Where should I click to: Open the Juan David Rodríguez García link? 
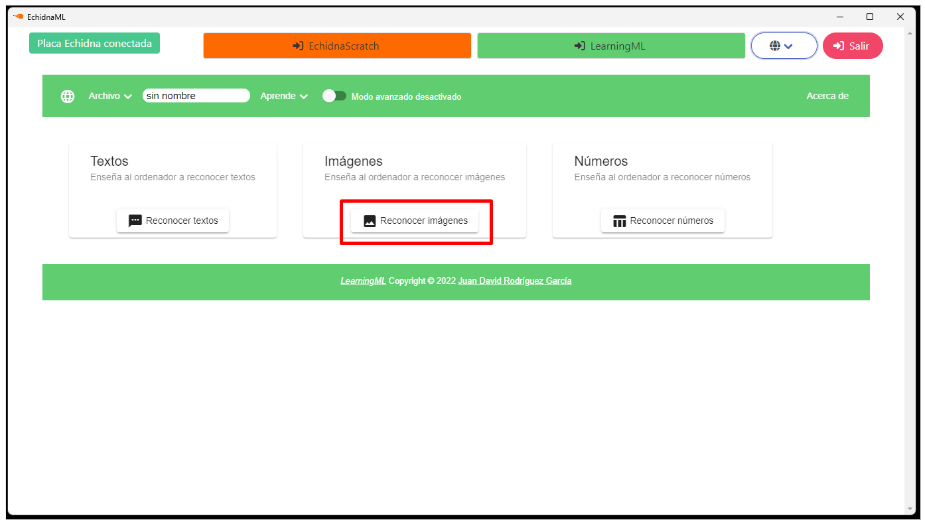(515, 281)
